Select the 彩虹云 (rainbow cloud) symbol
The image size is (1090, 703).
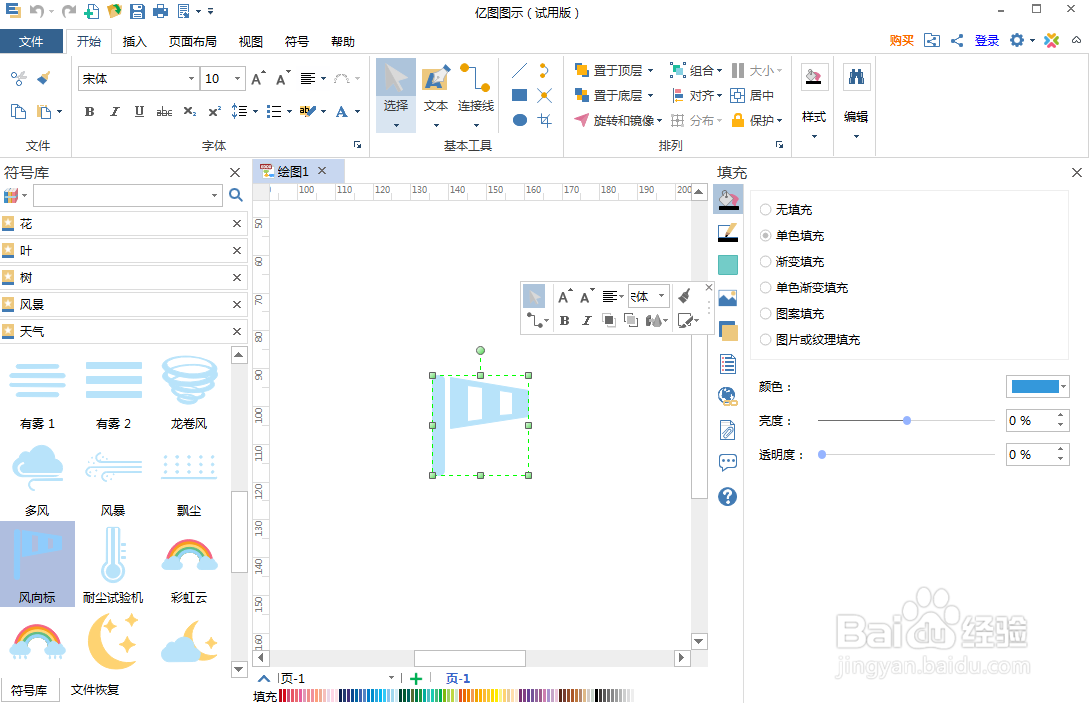click(x=189, y=553)
